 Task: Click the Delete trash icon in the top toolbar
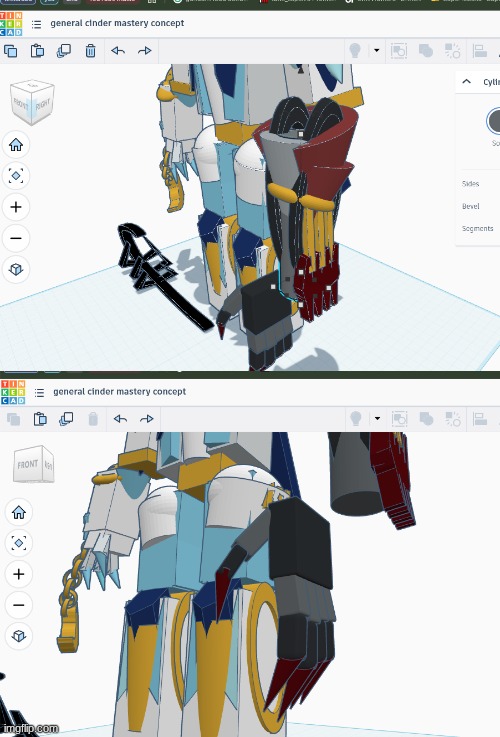[x=91, y=51]
